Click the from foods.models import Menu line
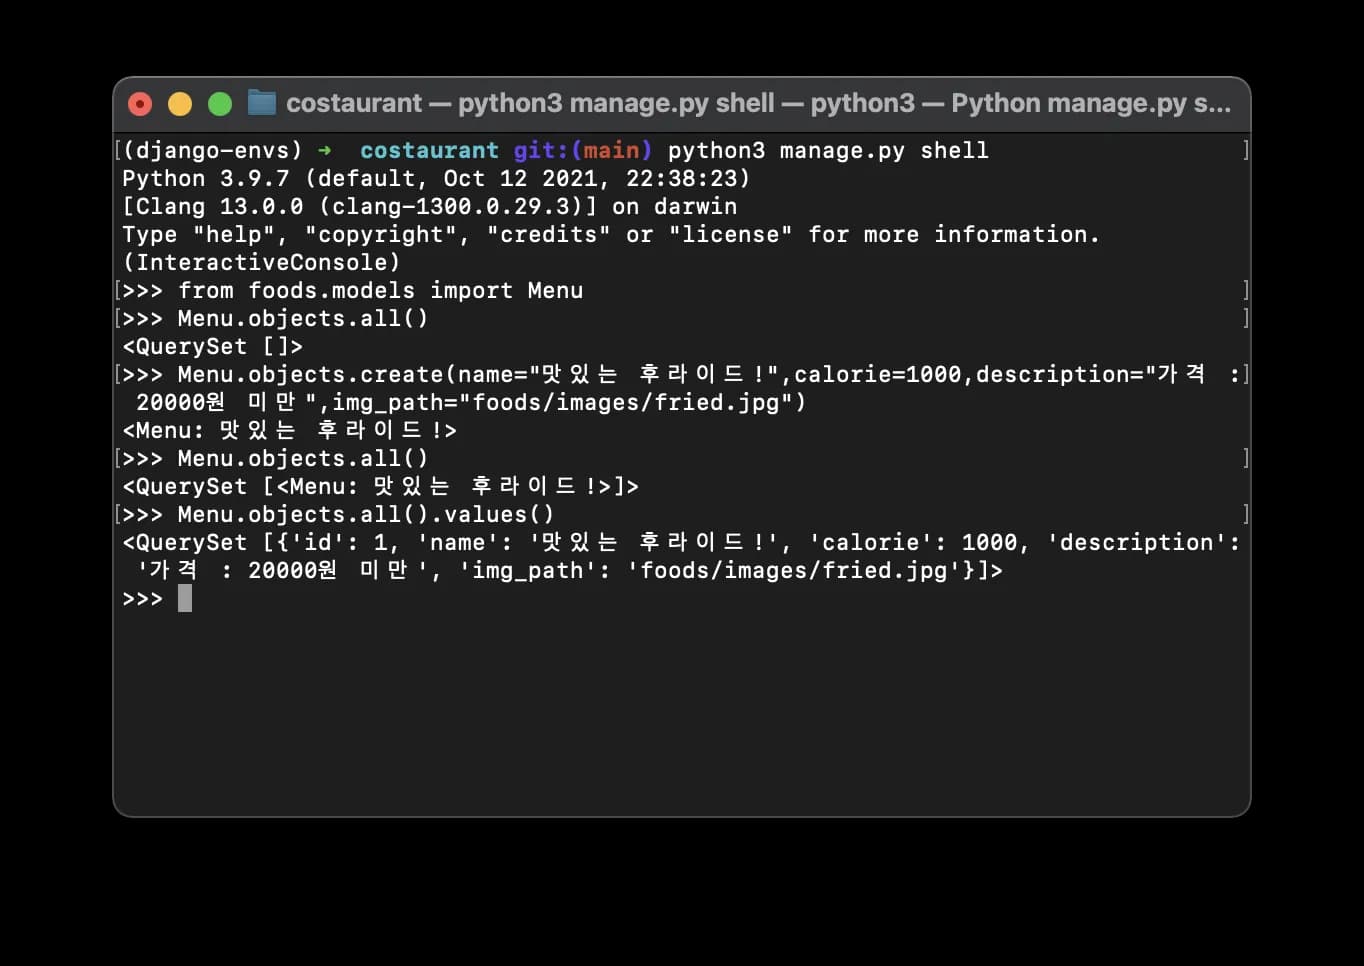The image size is (1364, 966). [x=380, y=291]
